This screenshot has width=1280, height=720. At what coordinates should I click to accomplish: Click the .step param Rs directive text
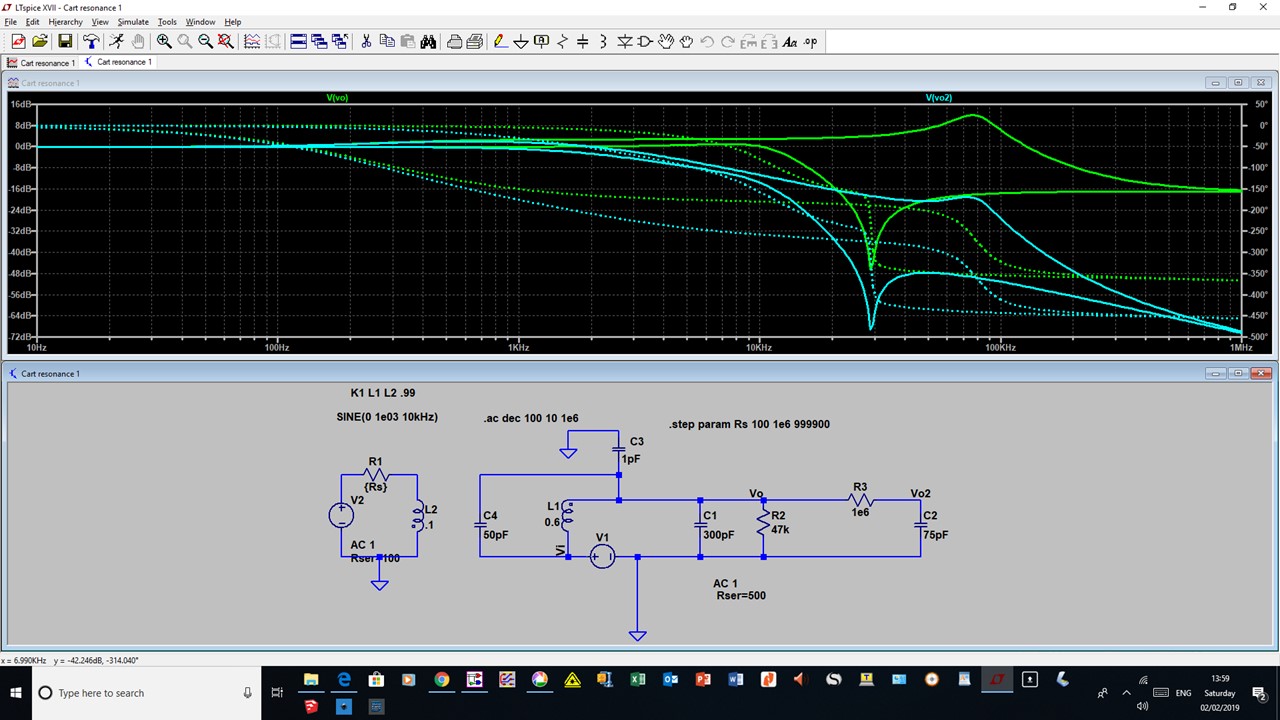(x=749, y=424)
